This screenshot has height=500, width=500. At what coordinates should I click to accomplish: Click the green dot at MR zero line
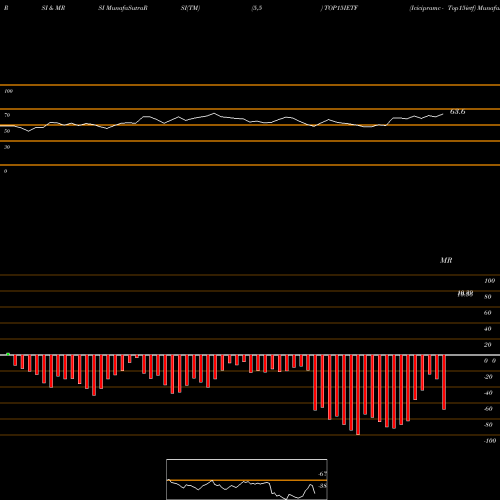[x=8, y=354]
